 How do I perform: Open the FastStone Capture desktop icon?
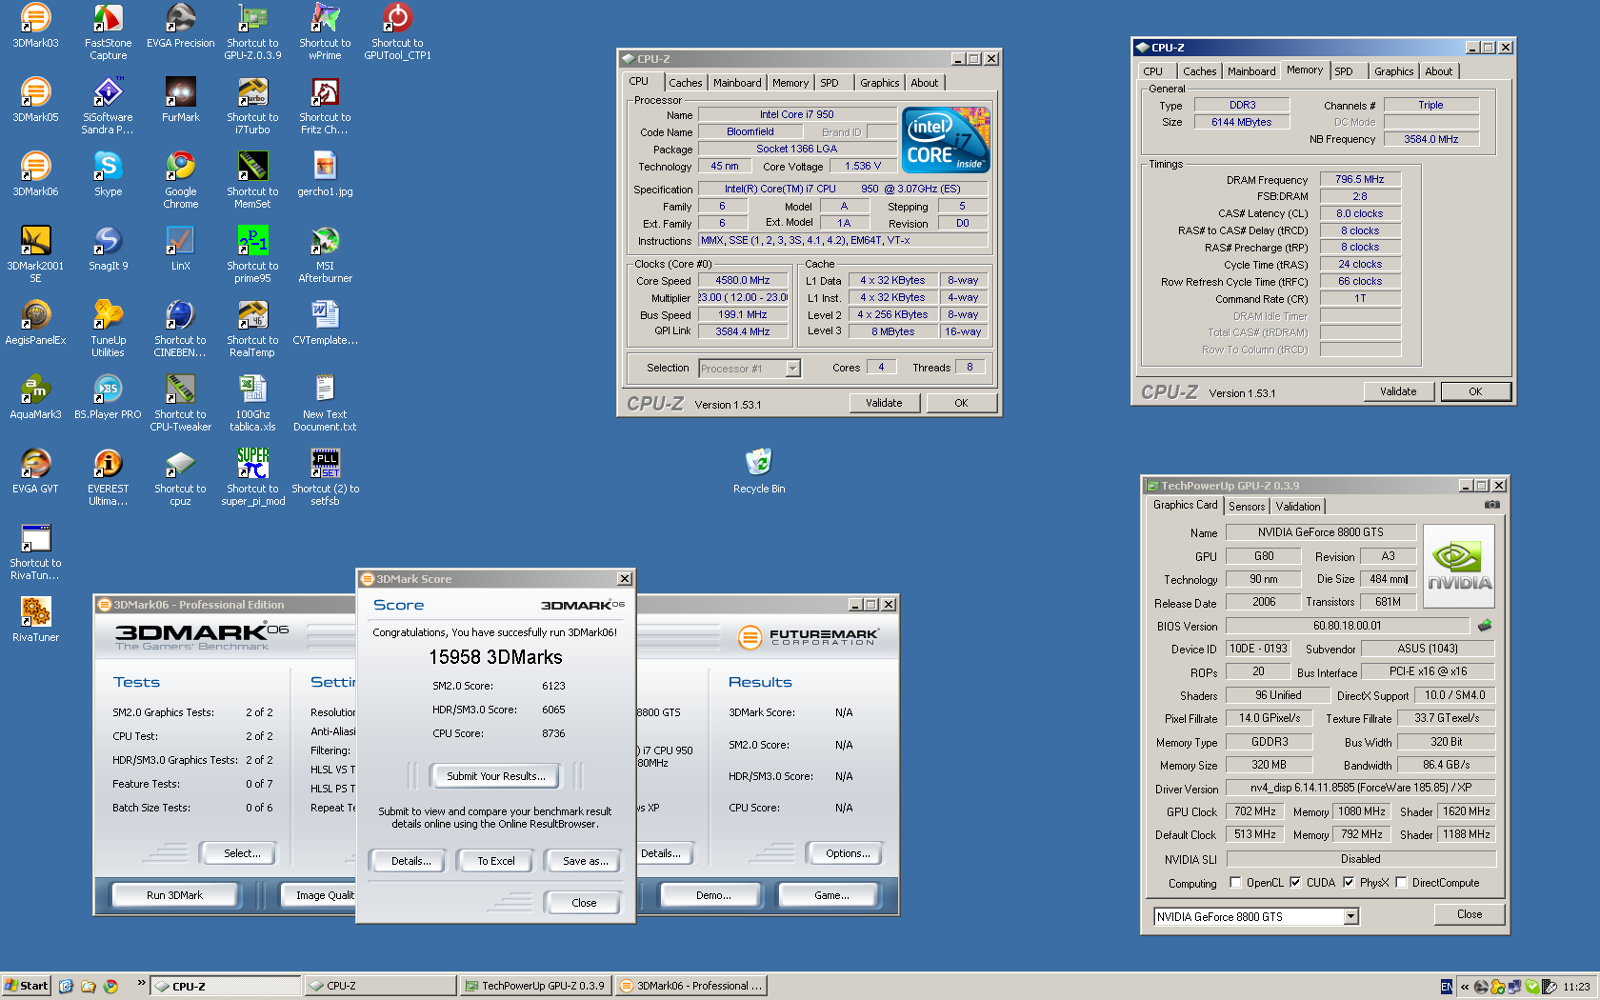[x=108, y=33]
